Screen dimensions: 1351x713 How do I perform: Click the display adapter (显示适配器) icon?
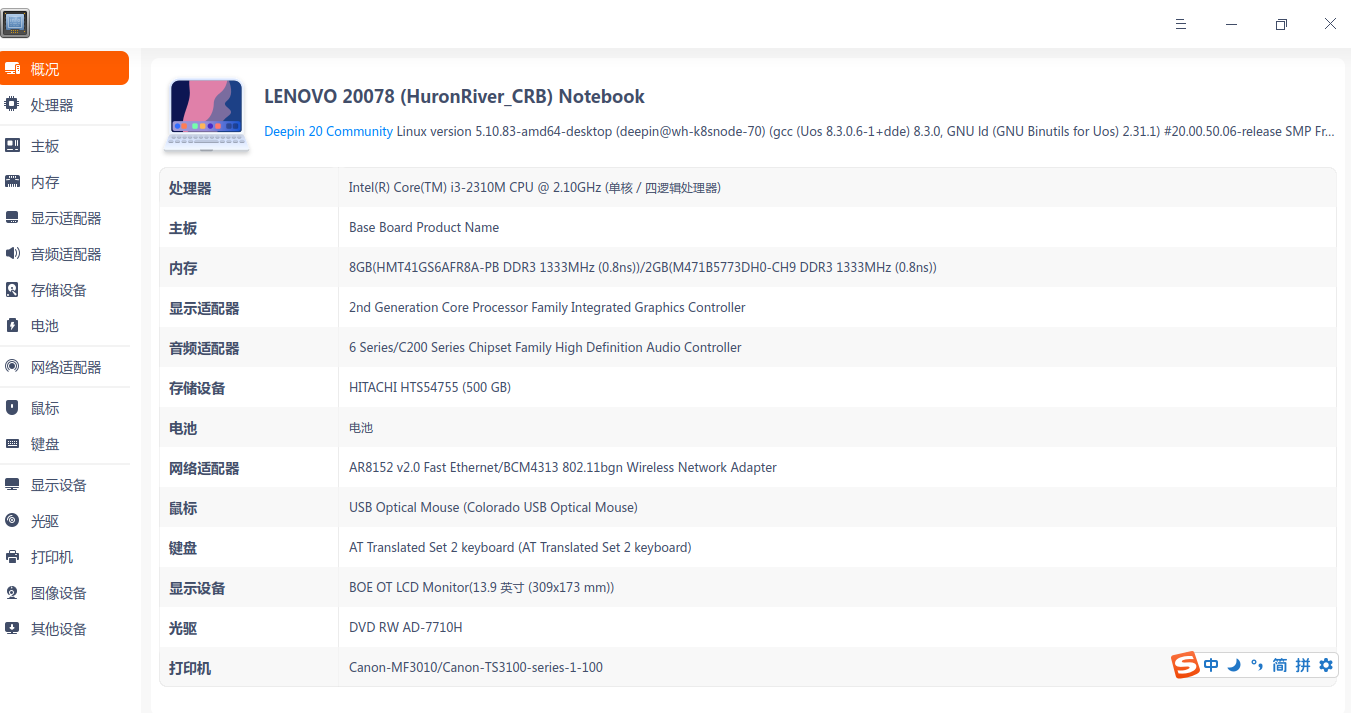(13, 218)
